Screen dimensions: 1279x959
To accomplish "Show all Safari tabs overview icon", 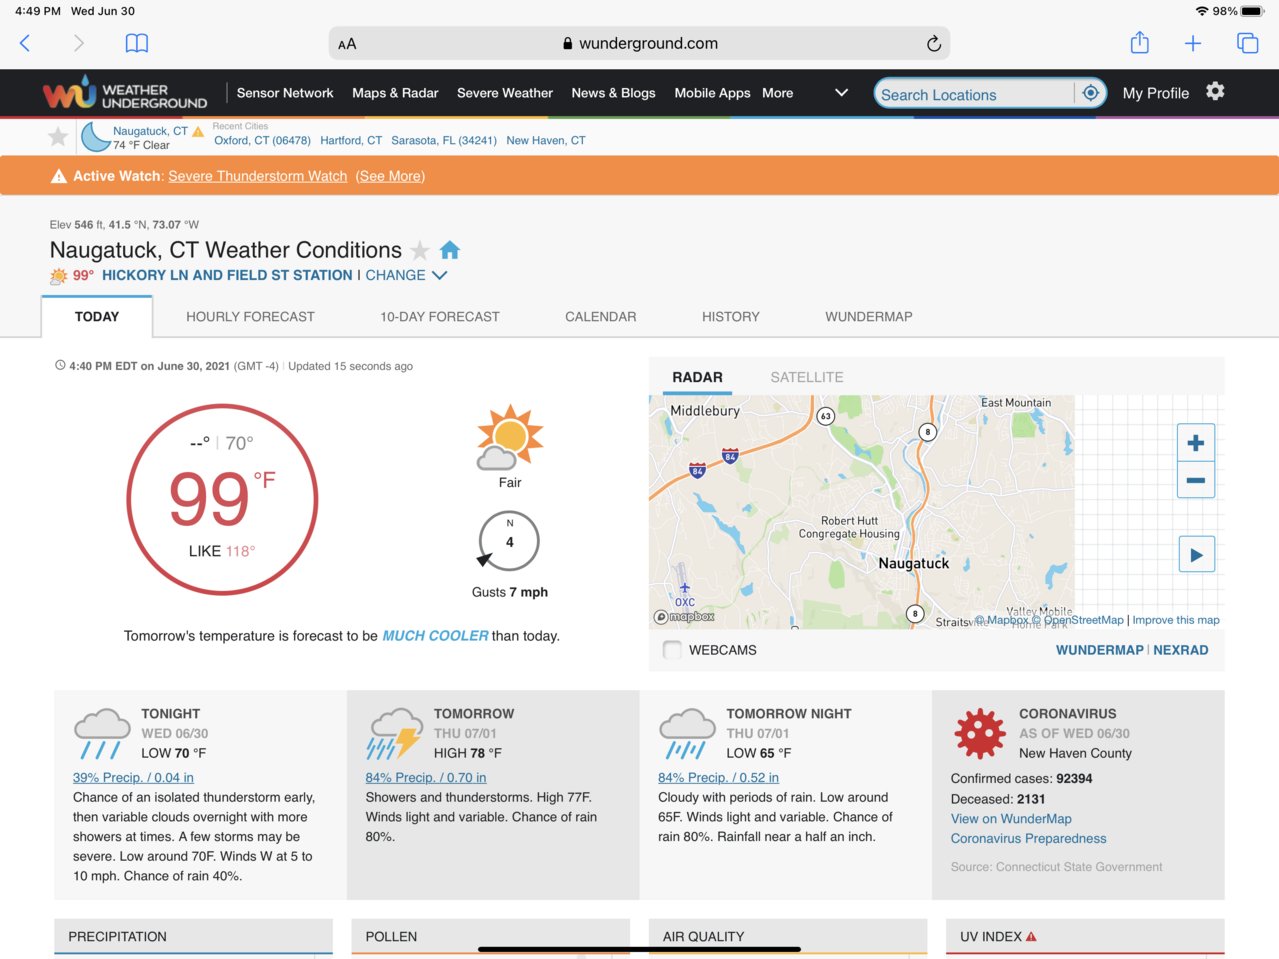I will click(1247, 43).
